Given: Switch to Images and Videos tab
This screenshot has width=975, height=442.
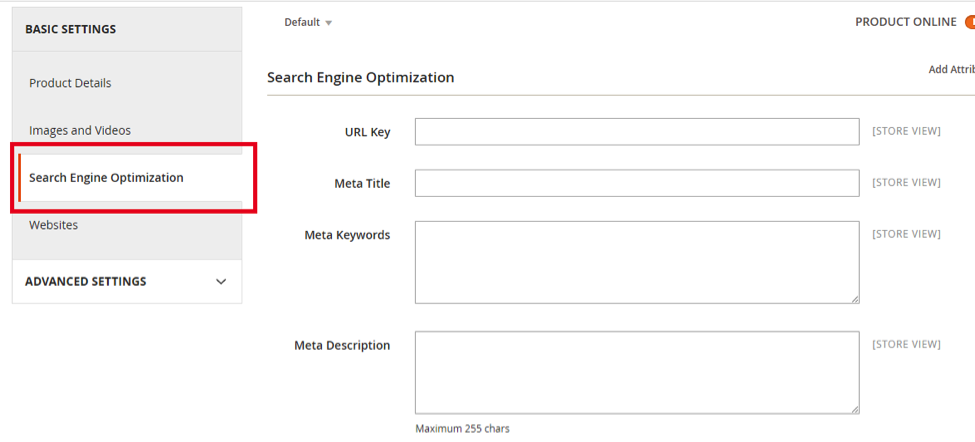Looking at the screenshot, I should 80,130.
